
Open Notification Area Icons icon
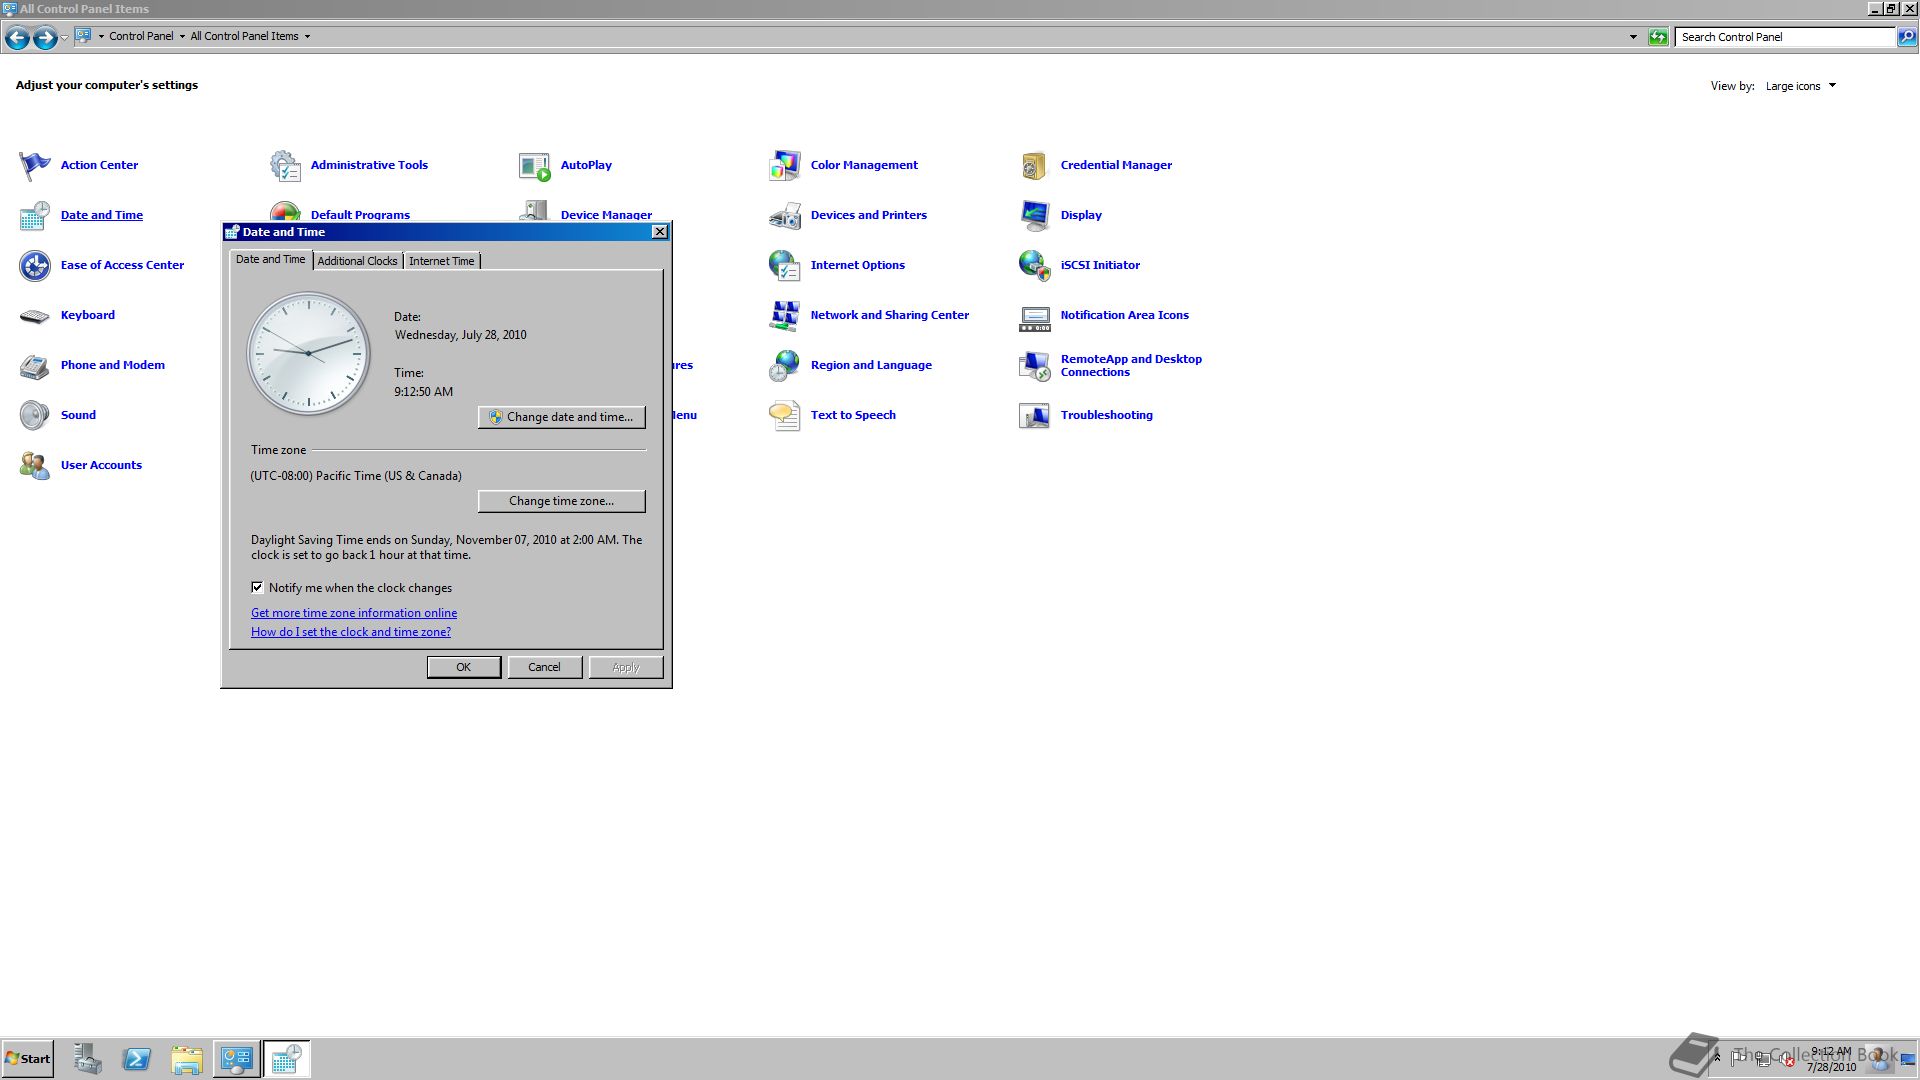[x=1035, y=317]
